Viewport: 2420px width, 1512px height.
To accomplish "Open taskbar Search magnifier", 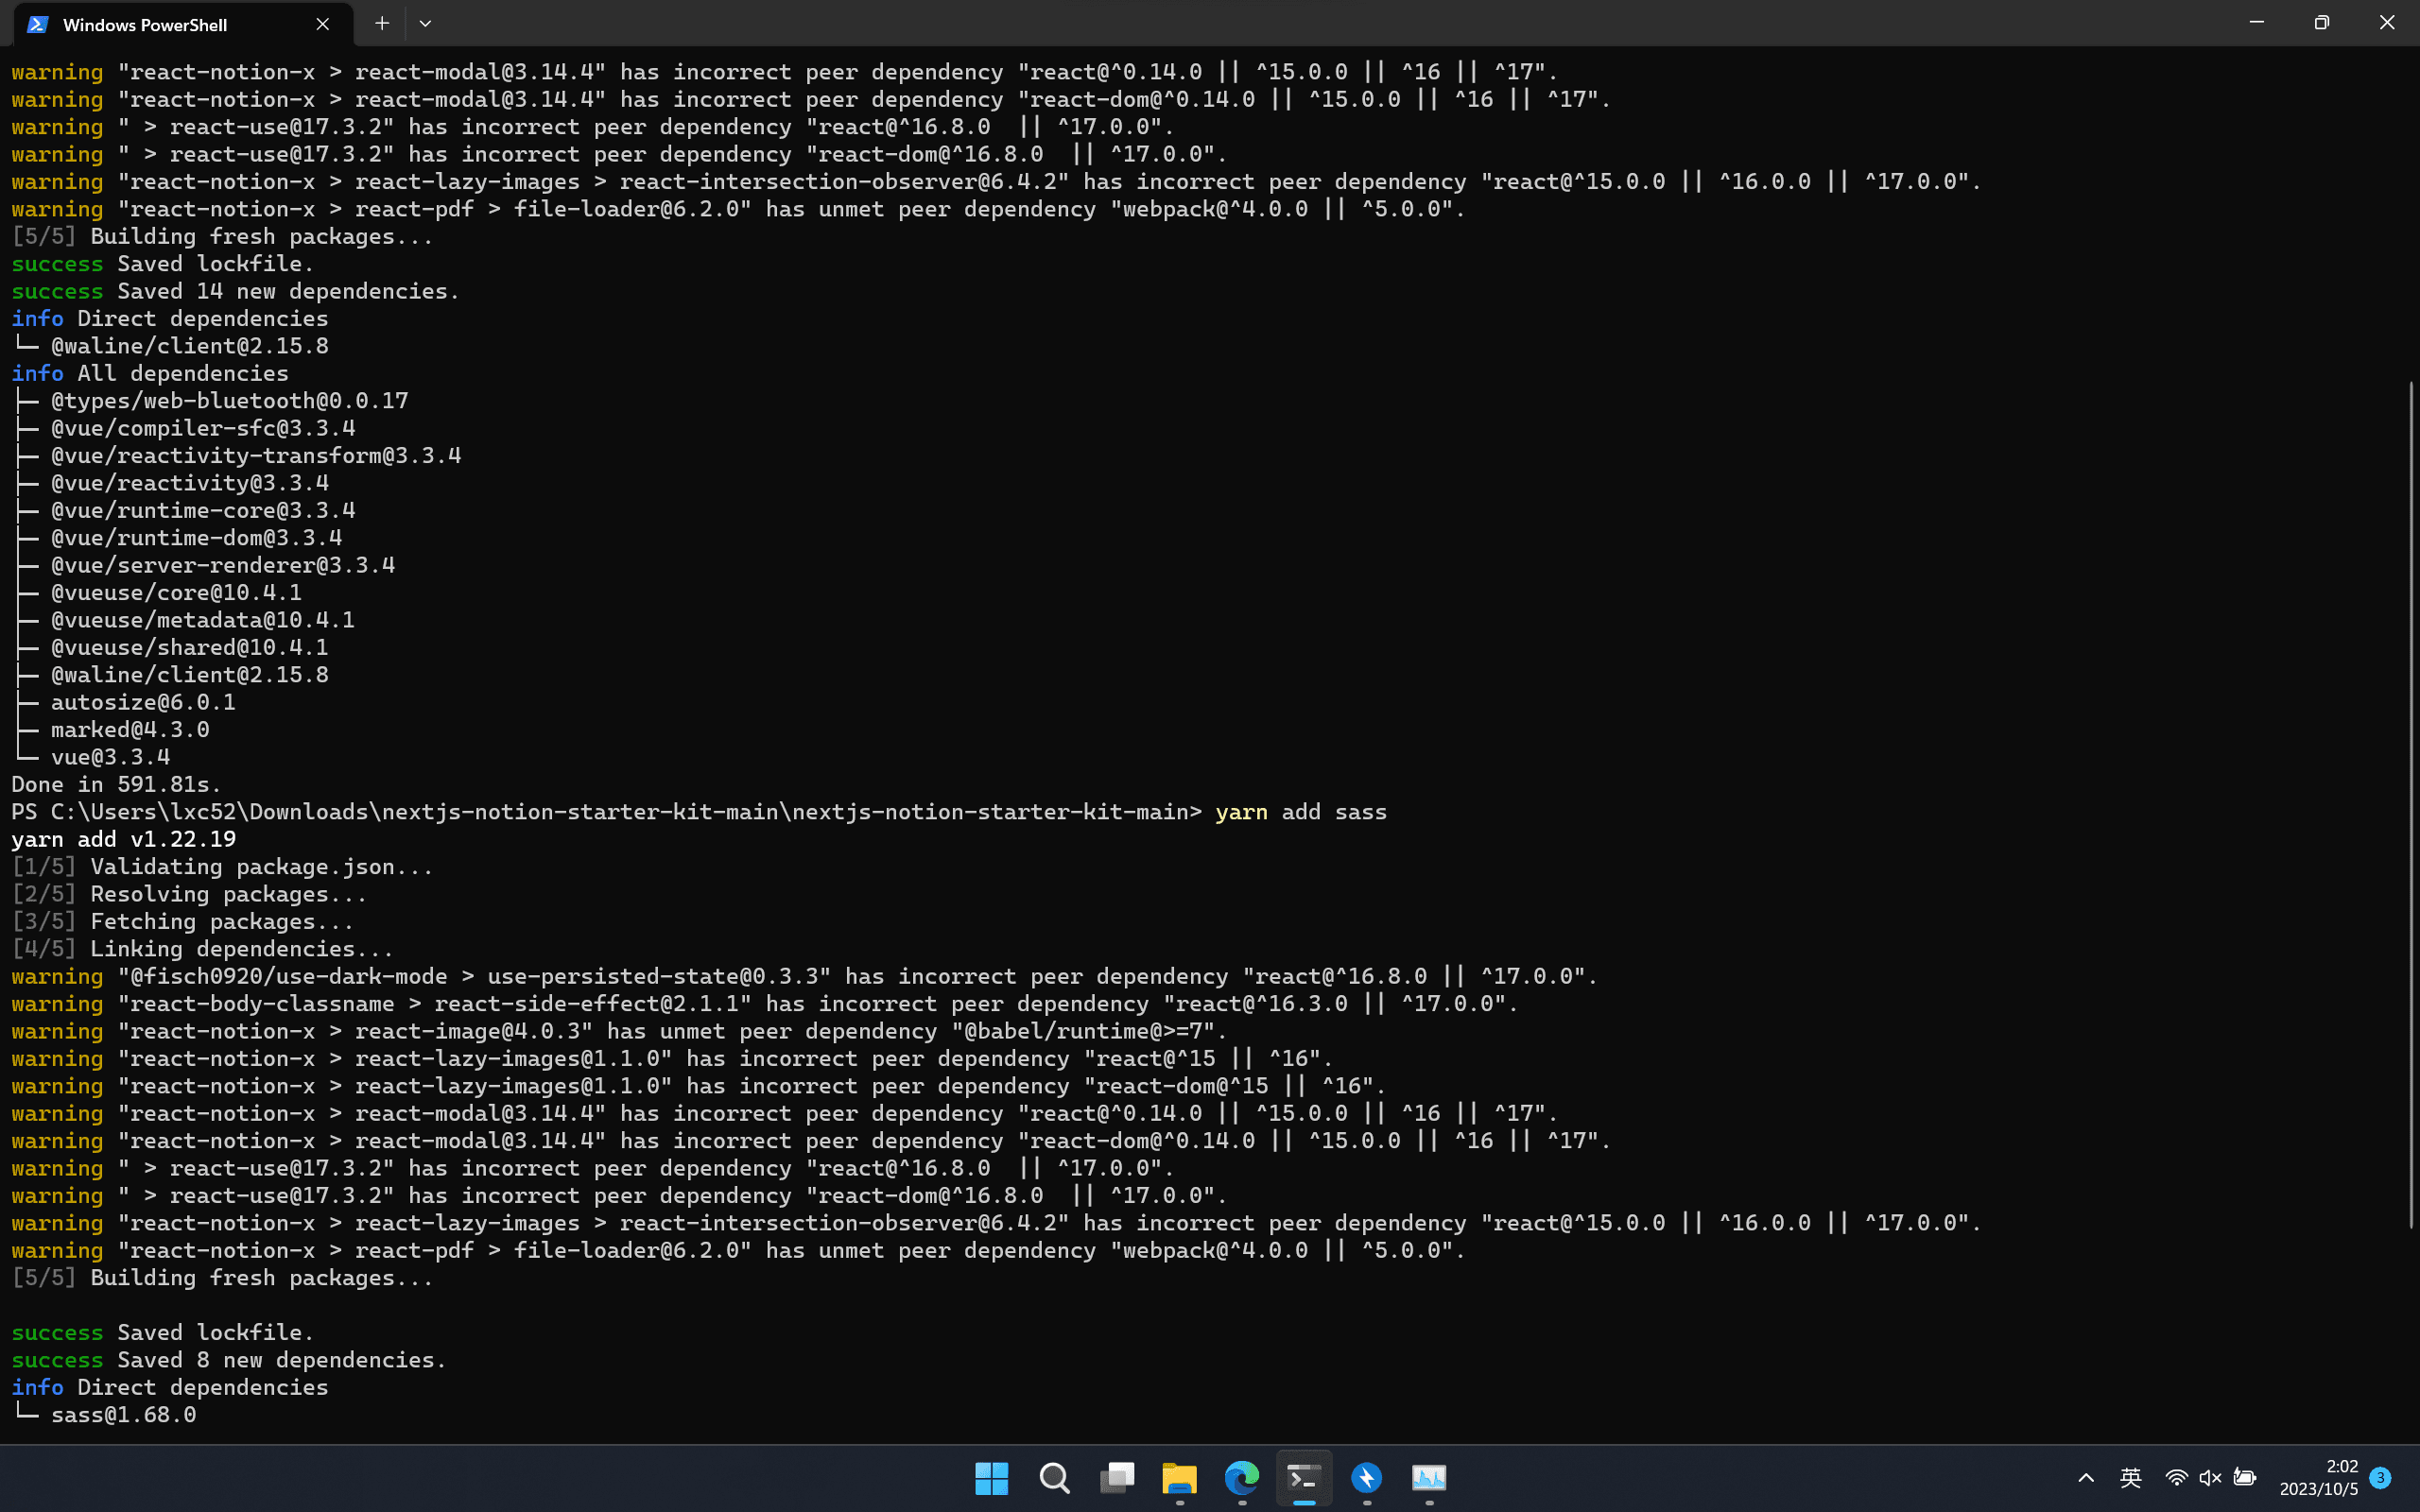I will pos(1054,1478).
